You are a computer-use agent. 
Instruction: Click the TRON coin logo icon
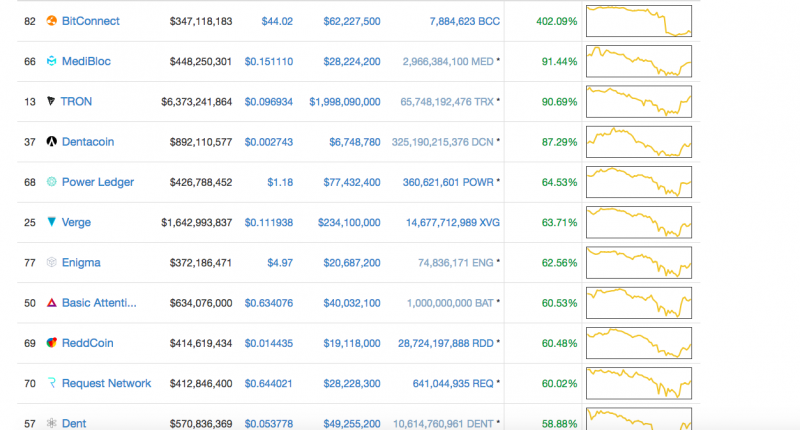(x=51, y=101)
